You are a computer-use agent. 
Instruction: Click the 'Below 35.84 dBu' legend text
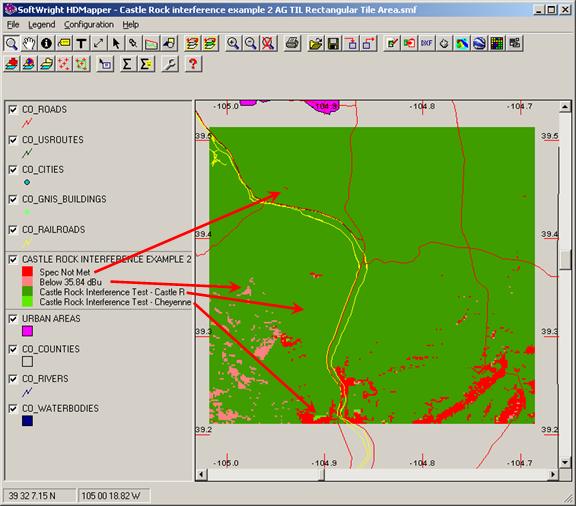71,282
